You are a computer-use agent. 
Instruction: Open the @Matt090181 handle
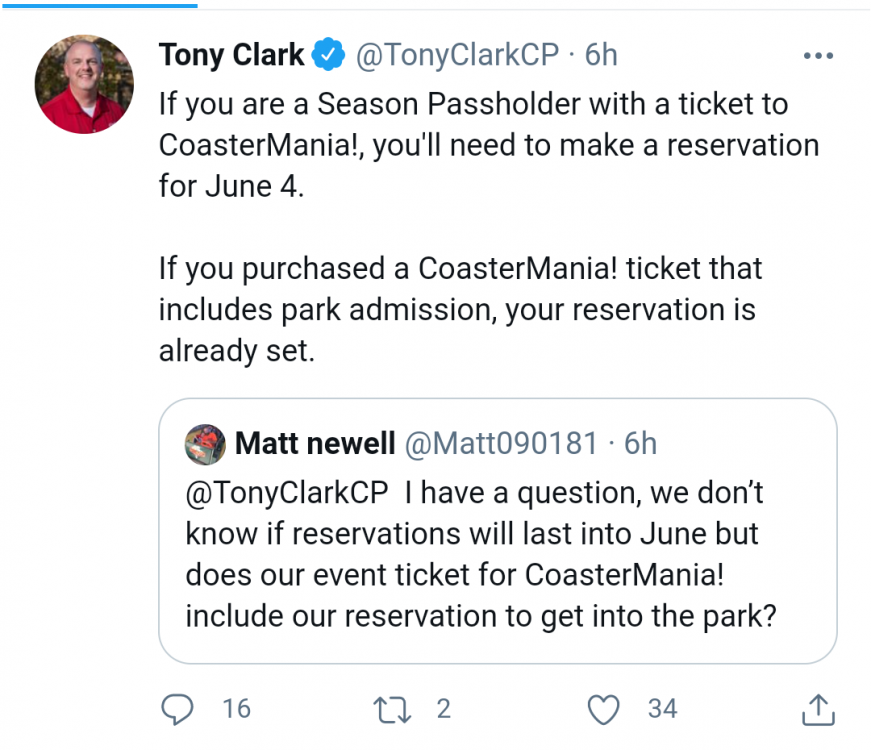click(x=499, y=443)
